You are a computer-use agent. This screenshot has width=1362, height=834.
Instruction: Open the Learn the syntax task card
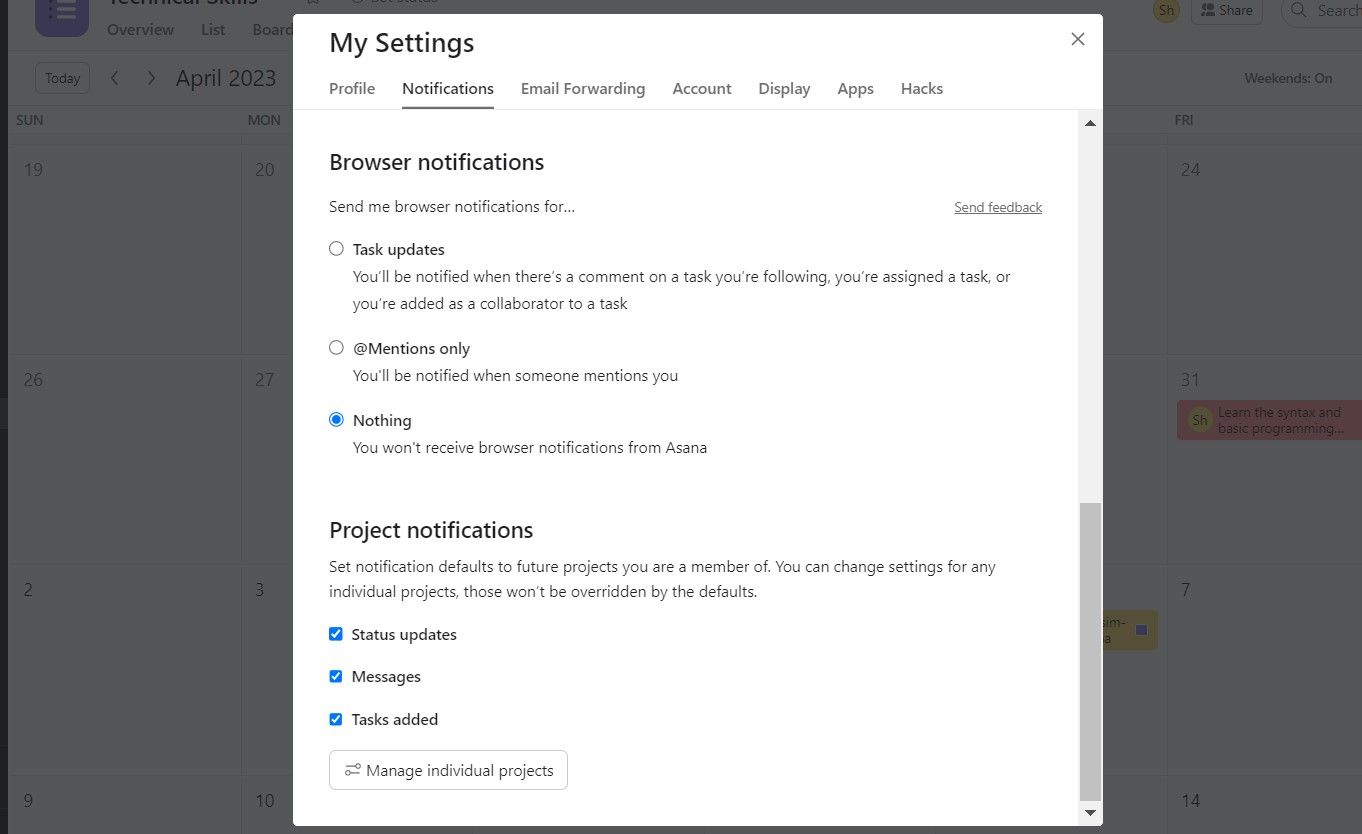pyautogui.click(x=1270, y=420)
